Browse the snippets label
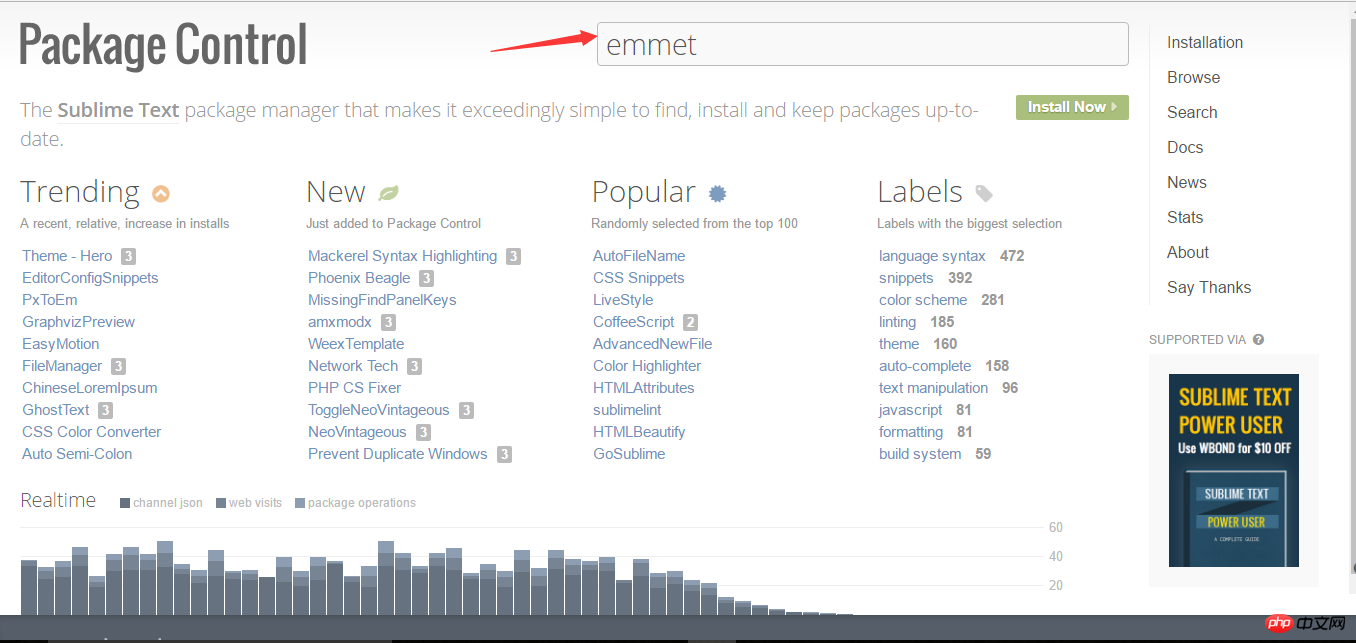This screenshot has width=1356, height=643. pyautogui.click(x=906, y=278)
